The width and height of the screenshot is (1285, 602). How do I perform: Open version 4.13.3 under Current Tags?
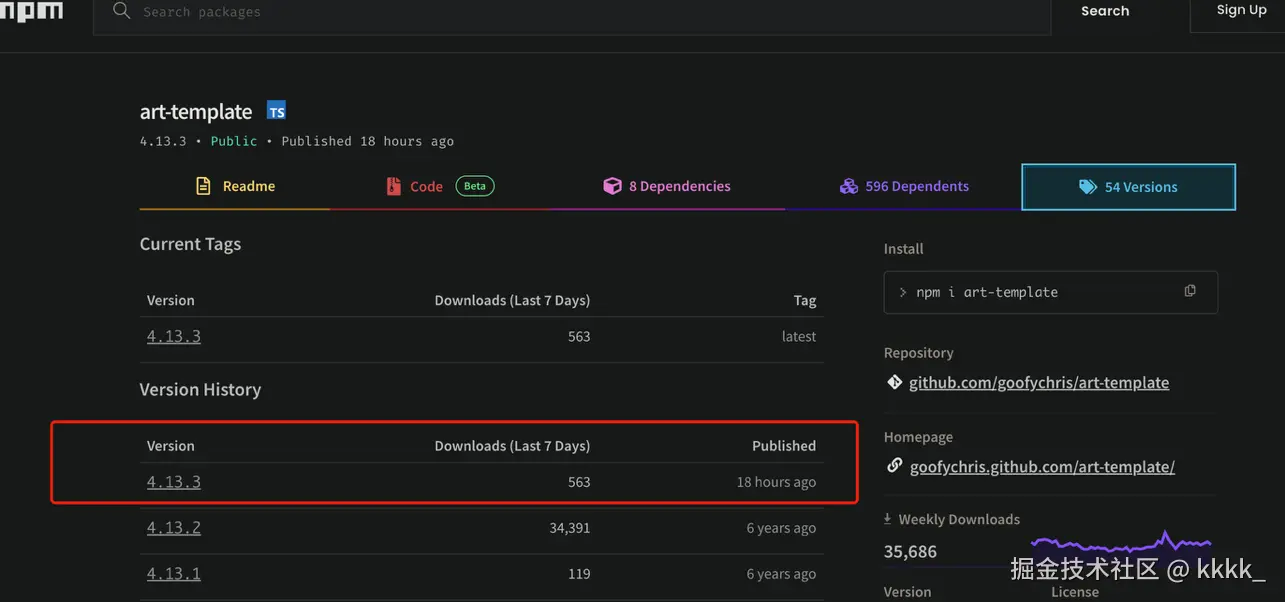pyautogui.click(x=174, y=336)
